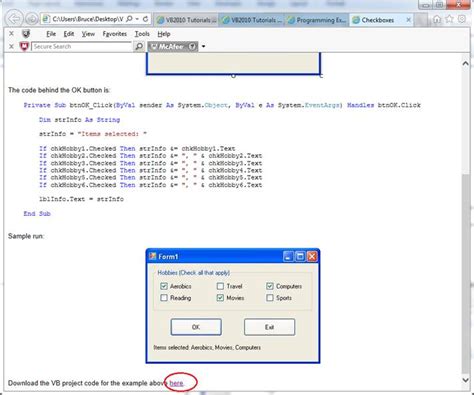Close the McAfee toolbar with X
Image resolution: width=474 pixels, height=395 pixels.
pyautogui.click(x=11, y=46)
